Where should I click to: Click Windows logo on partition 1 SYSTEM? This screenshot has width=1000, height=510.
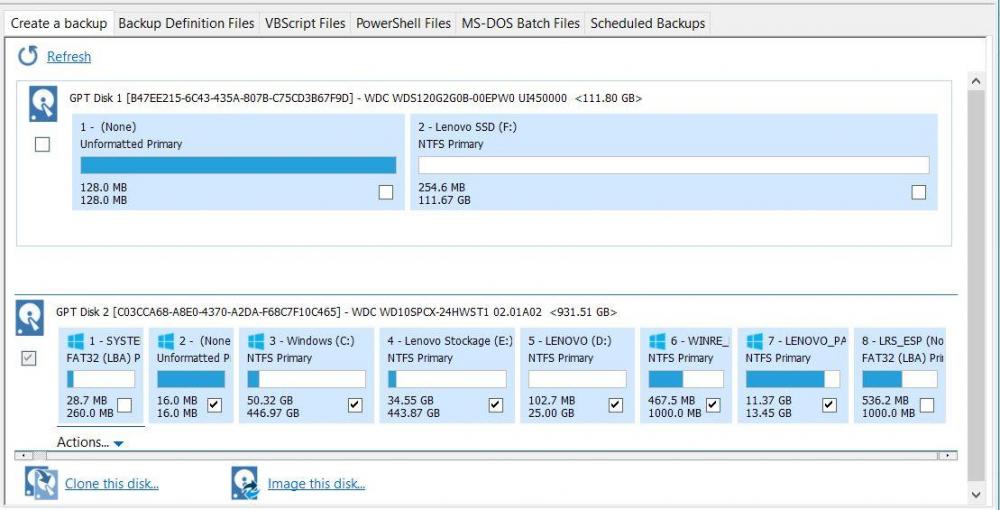point(75,341)
